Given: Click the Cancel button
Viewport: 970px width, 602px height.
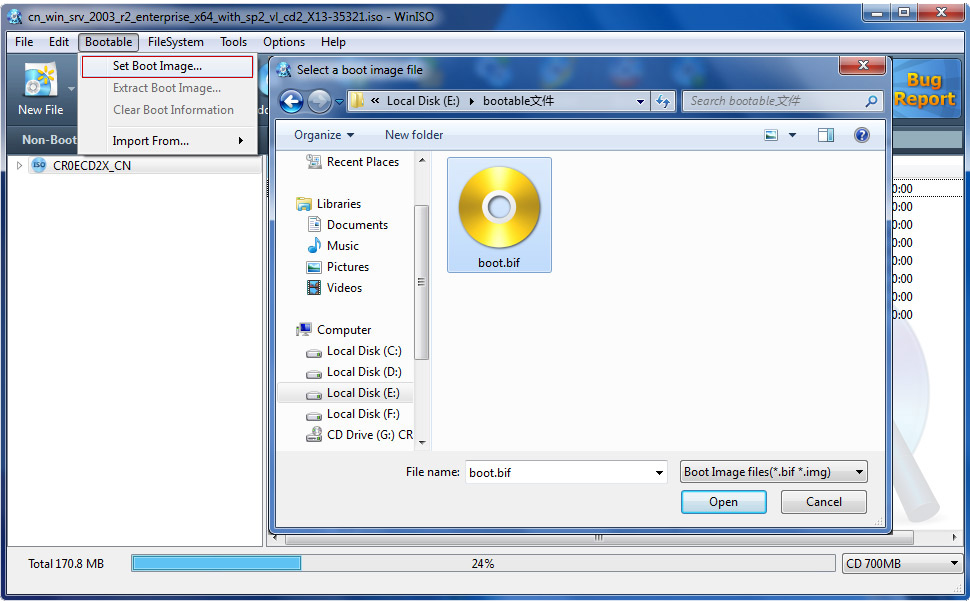Looking at the screenshot, I should pos(823,502).
